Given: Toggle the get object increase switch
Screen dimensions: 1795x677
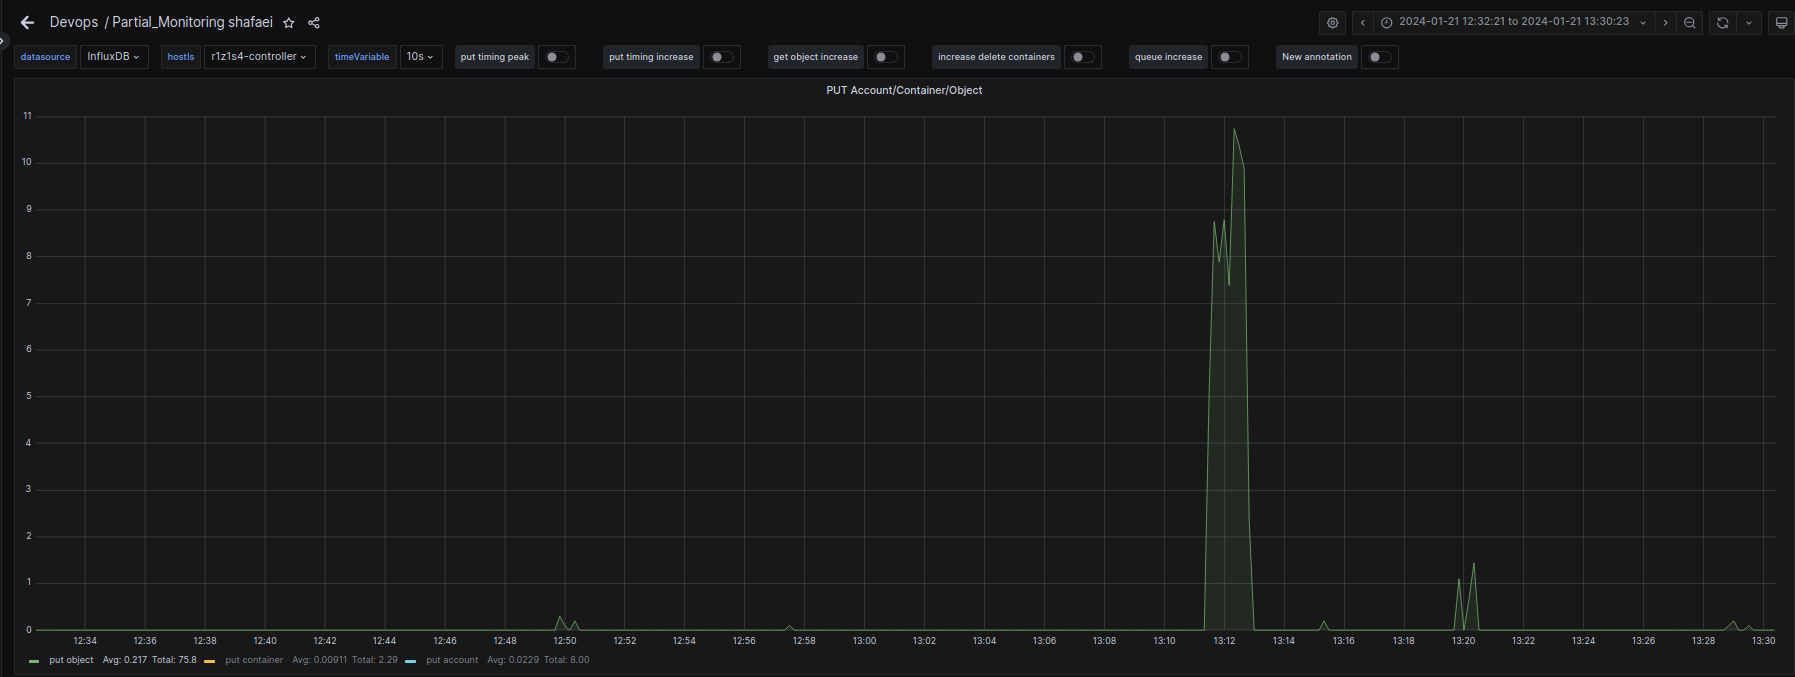Looking at the screenshot, I should click(x=885, y=57).
